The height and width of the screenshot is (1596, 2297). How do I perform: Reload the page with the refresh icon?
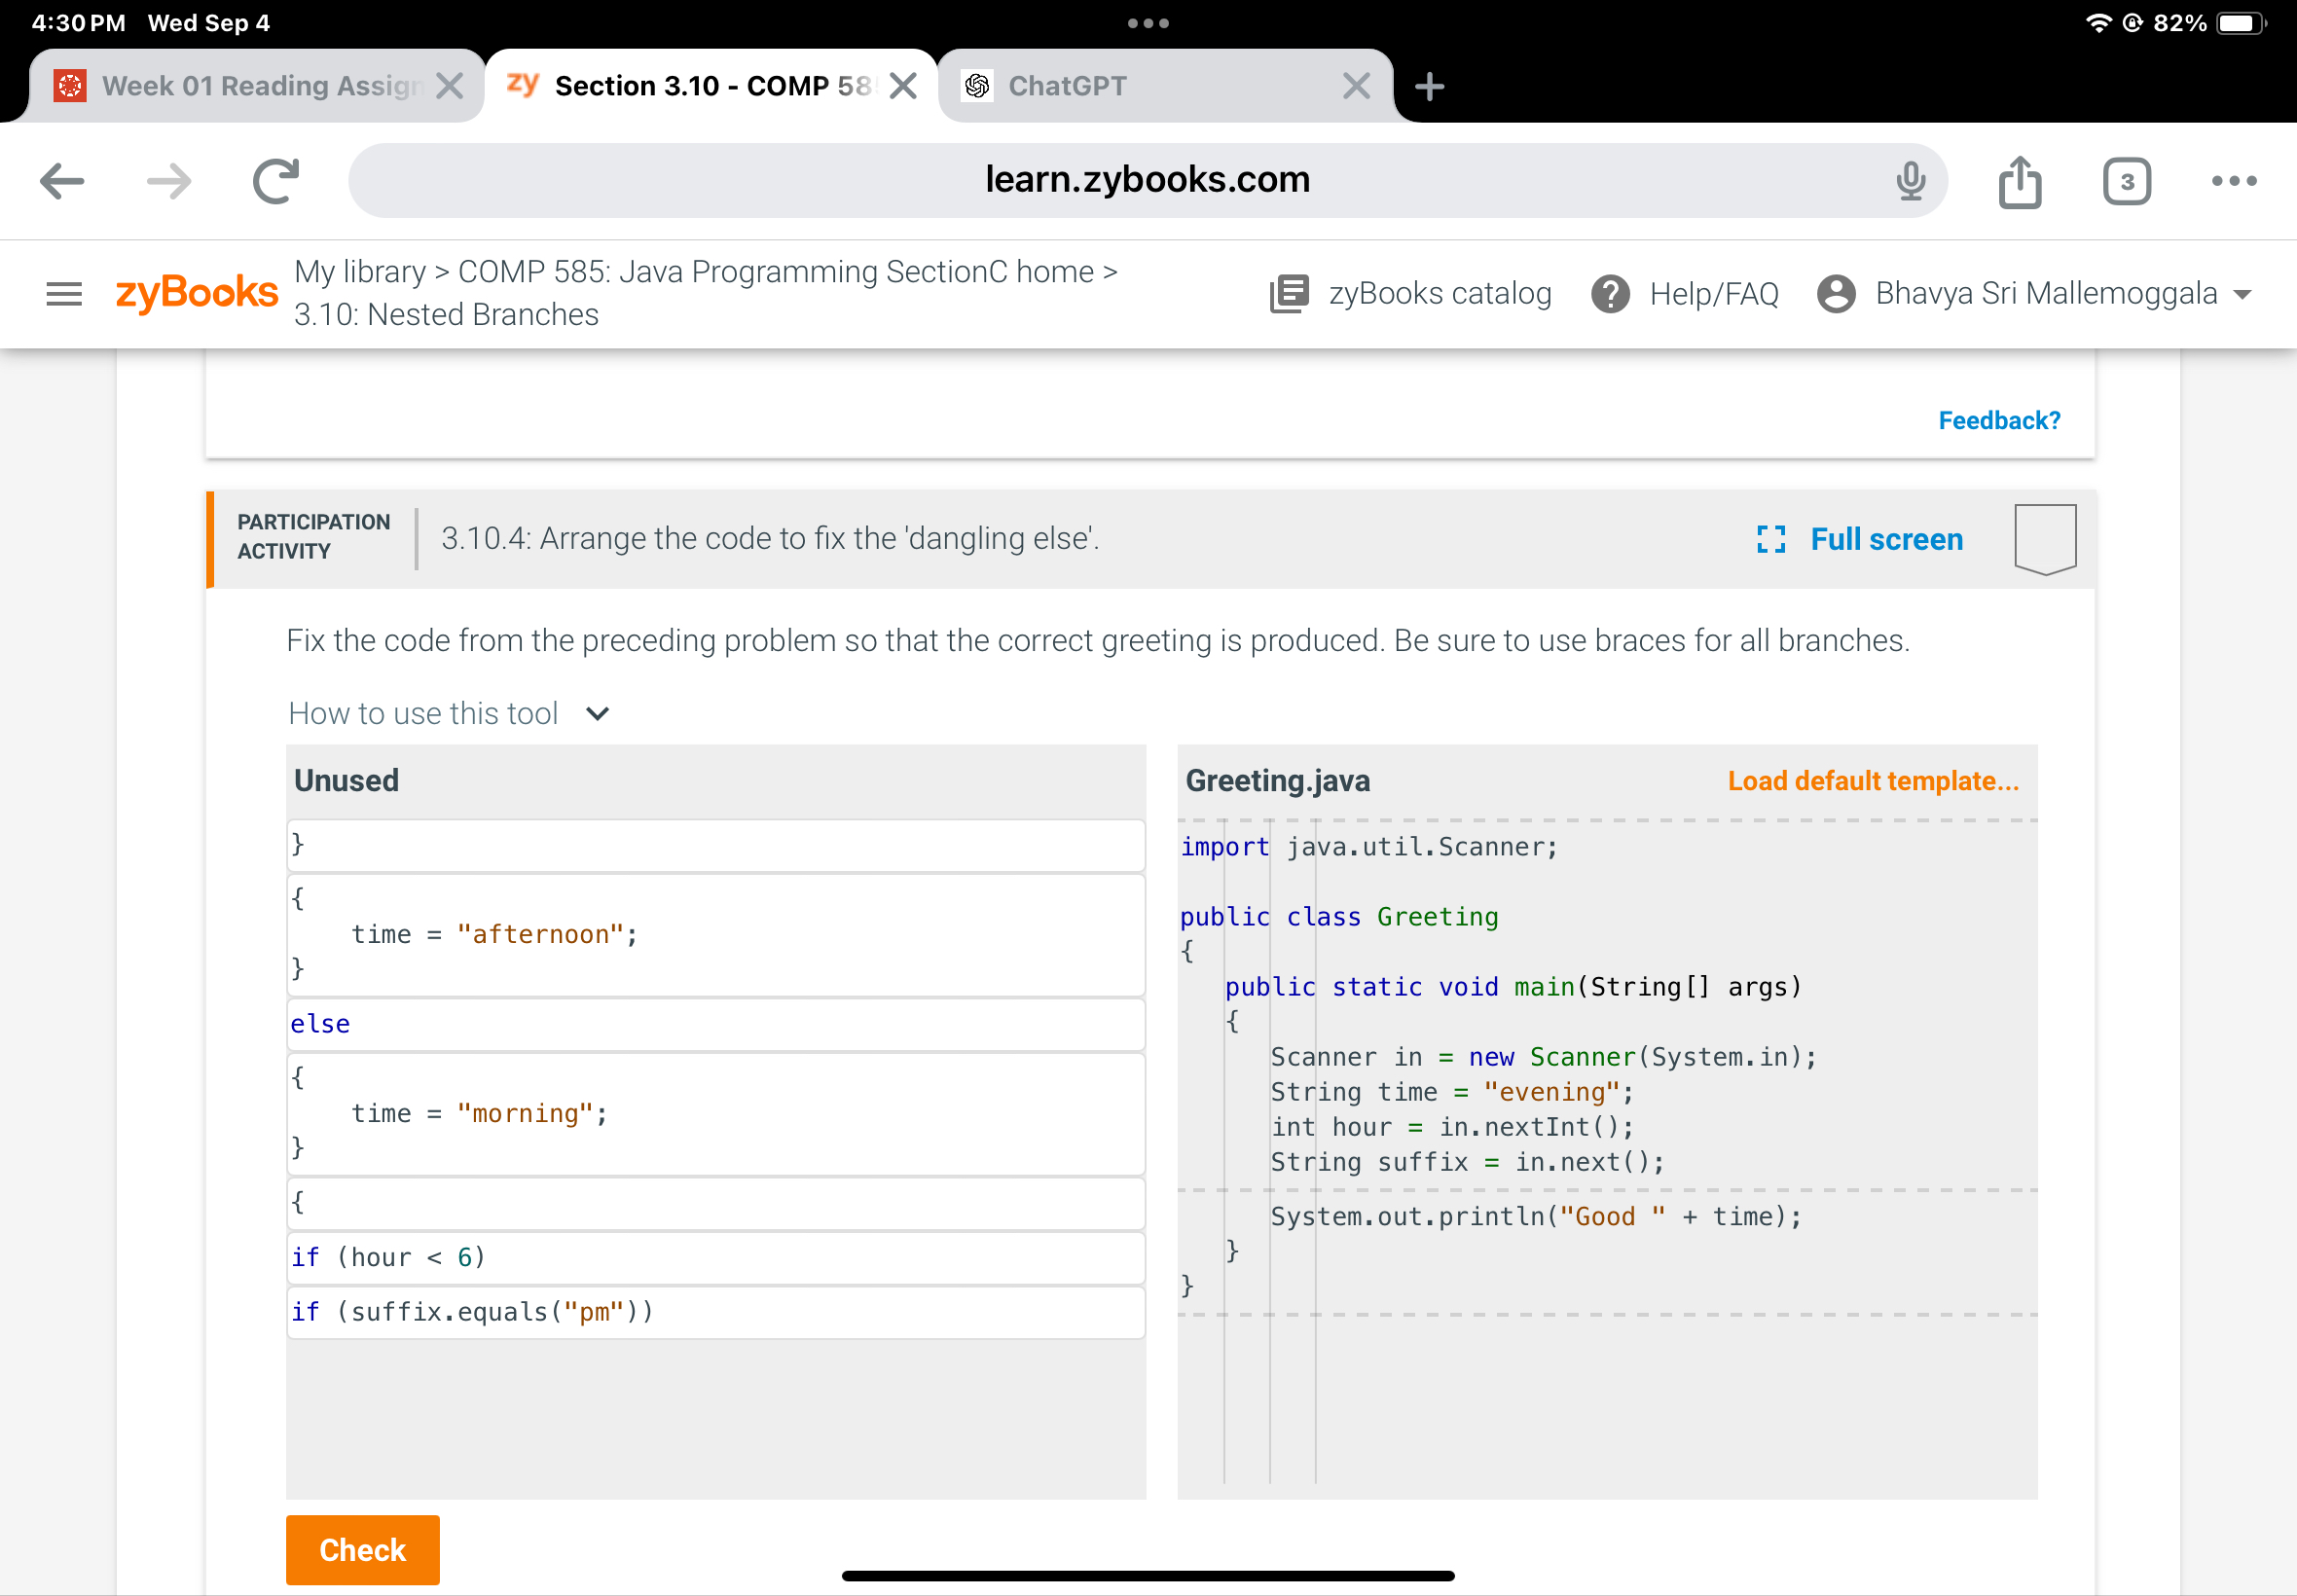[275, 181]
